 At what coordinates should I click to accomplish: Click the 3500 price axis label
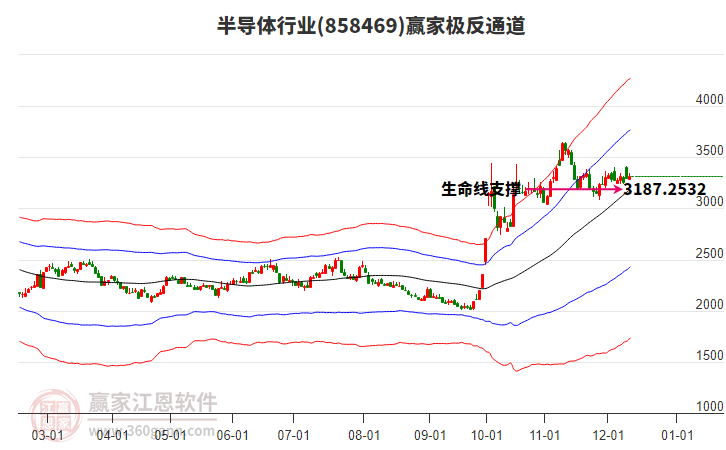tap(709, 150)
